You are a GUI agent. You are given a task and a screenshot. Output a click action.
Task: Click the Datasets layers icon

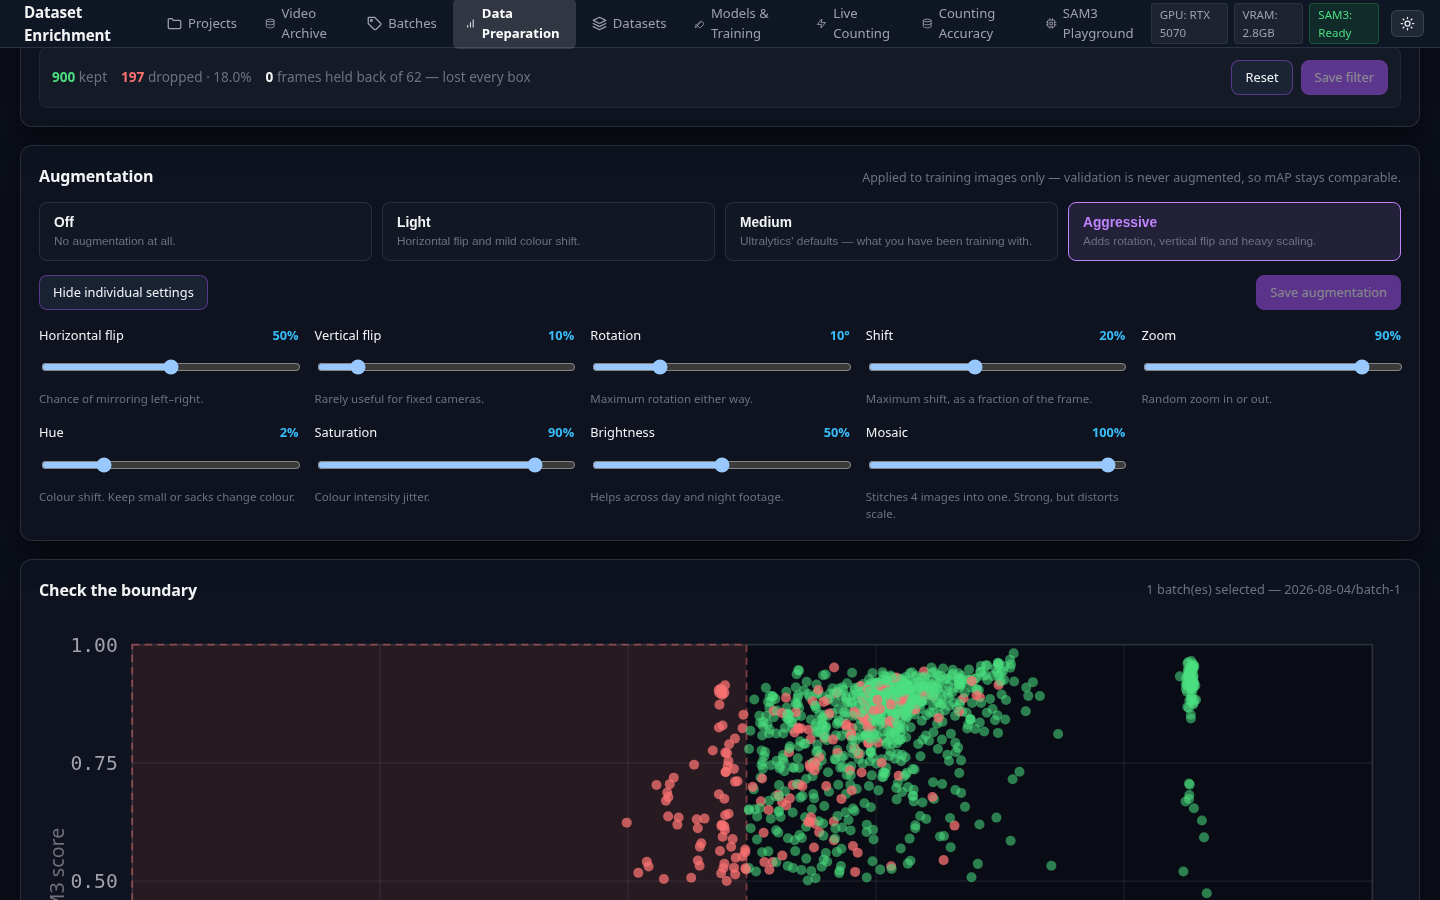pyautogui.click(x=599, y=23)
